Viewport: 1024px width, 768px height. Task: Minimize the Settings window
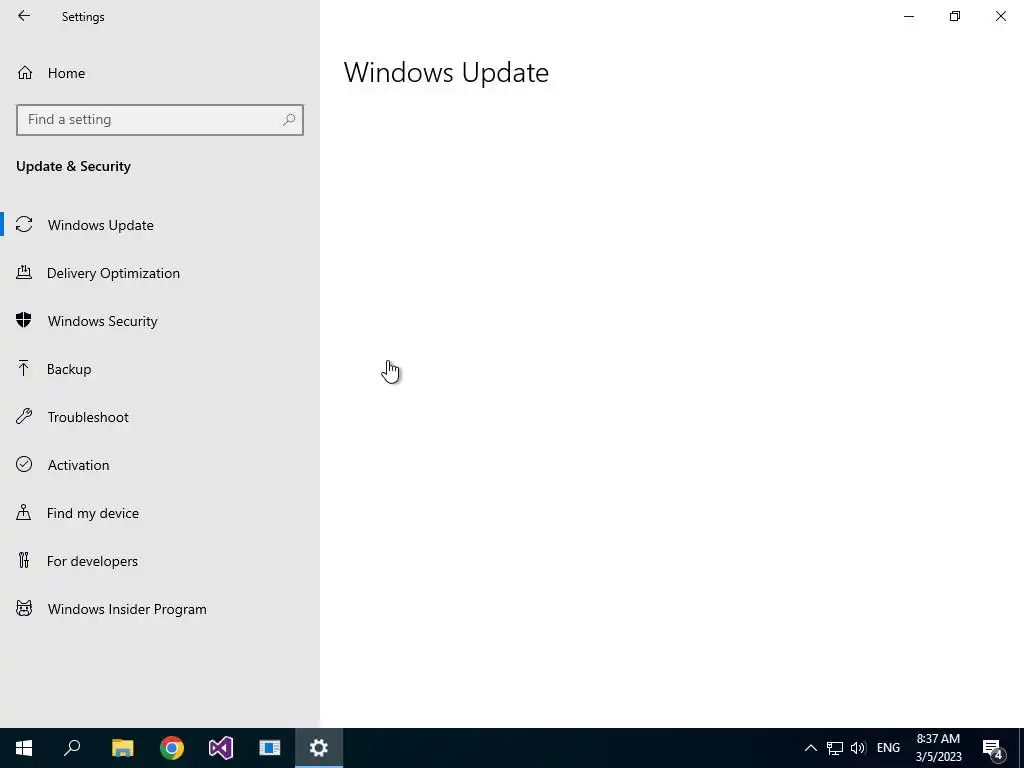(909, 16)
